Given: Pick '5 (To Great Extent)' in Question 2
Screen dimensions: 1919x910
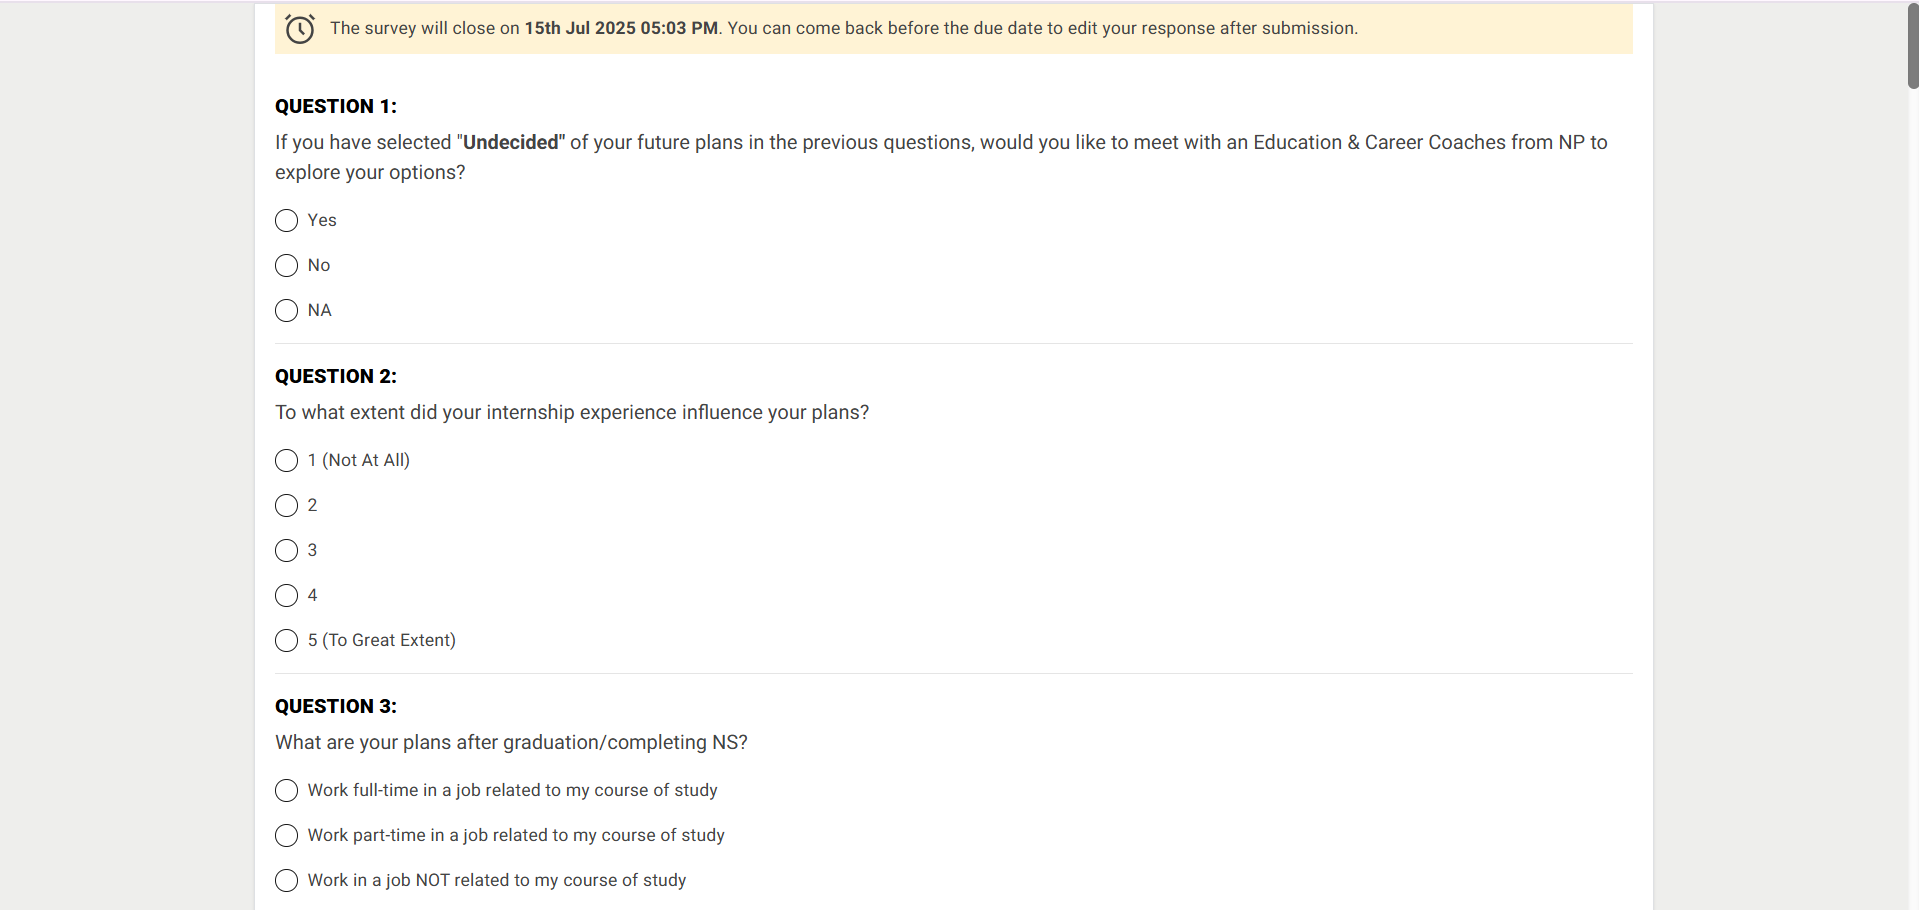Looking at the screenshot, I should tap(285, 640).
